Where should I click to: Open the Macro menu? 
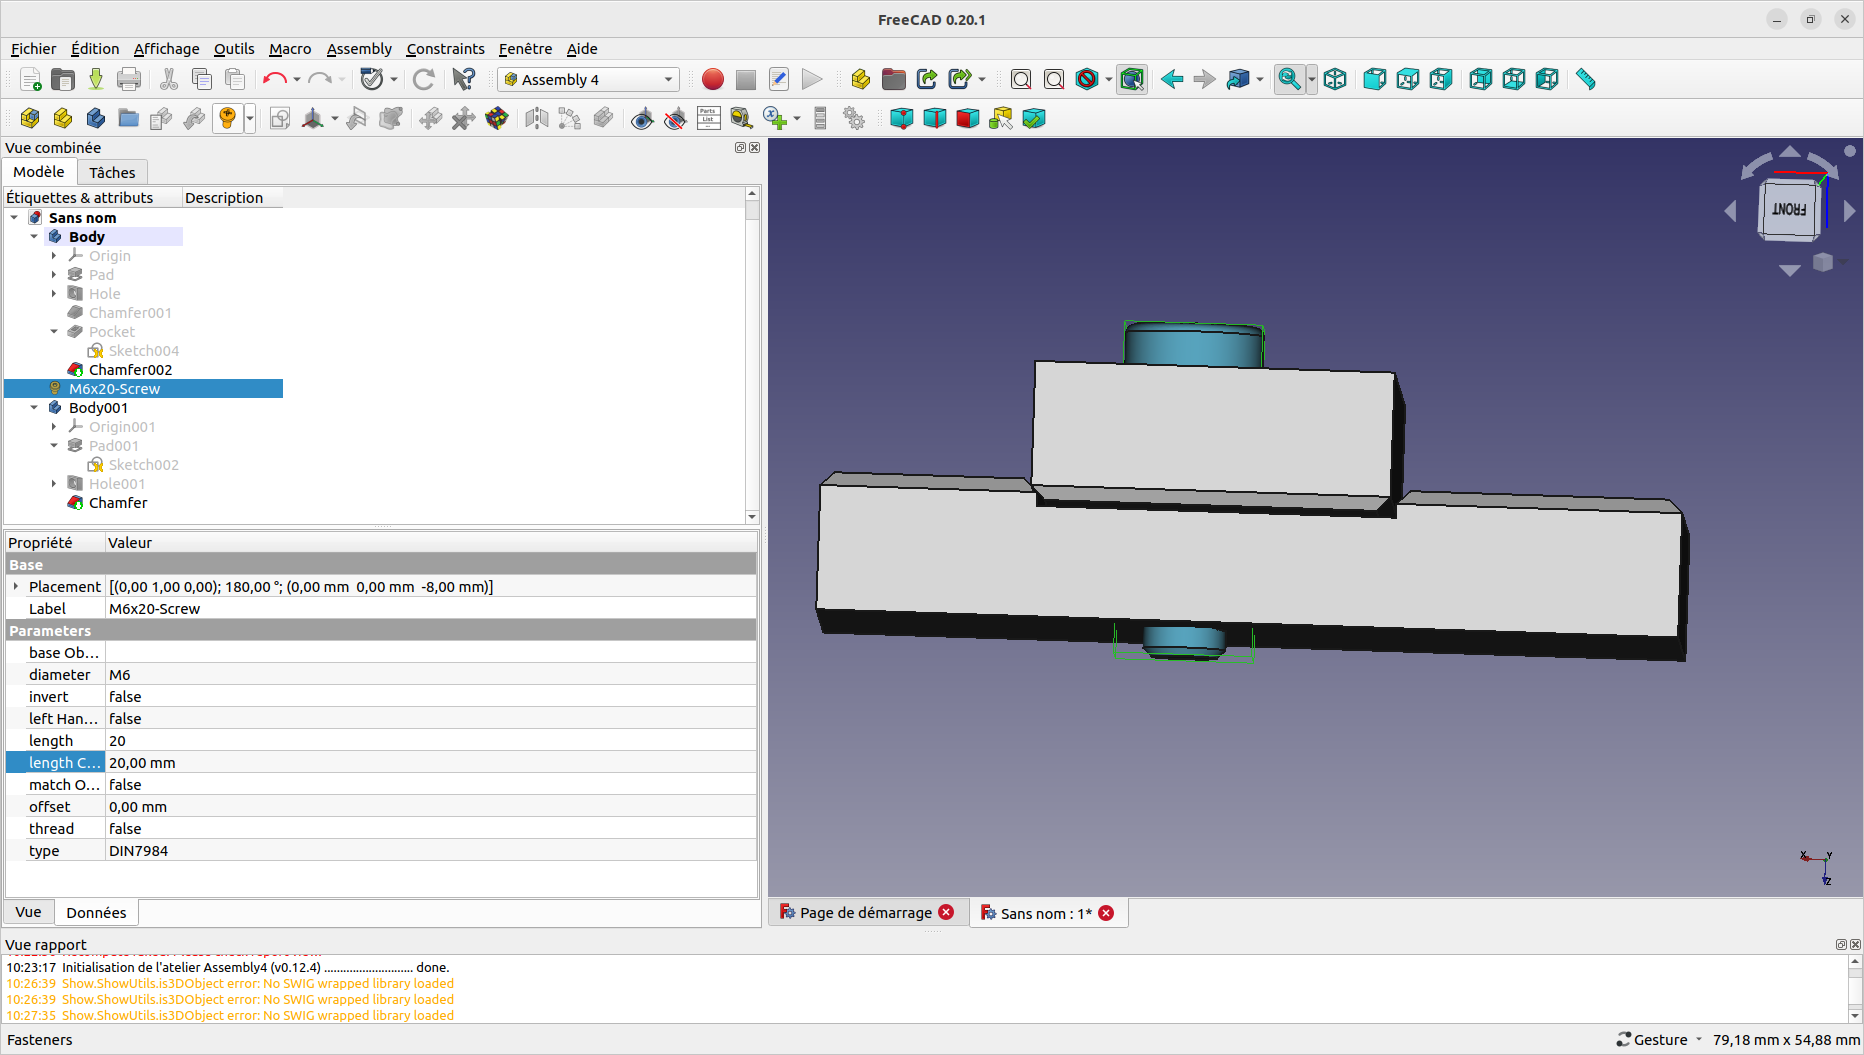(x=290, y=49)
